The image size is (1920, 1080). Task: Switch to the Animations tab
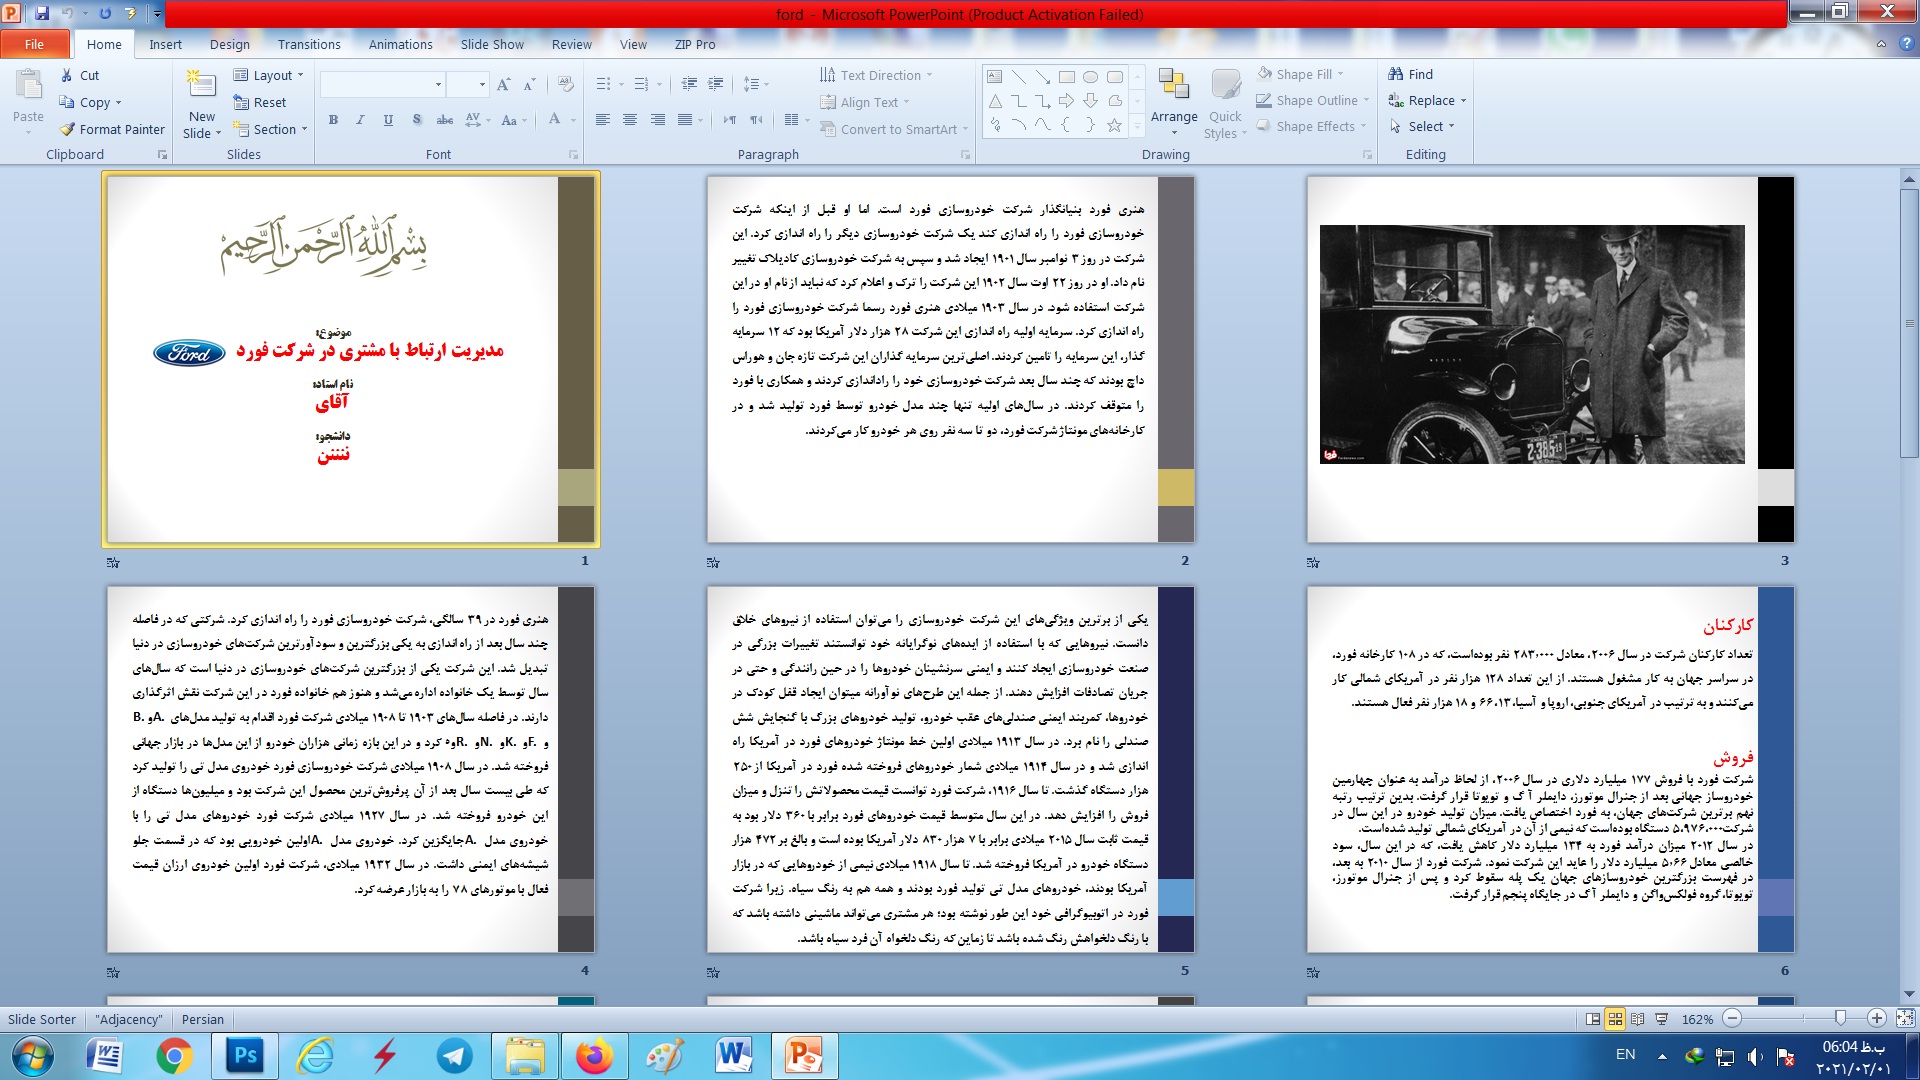pyautogui.click(x=400, y=44)
